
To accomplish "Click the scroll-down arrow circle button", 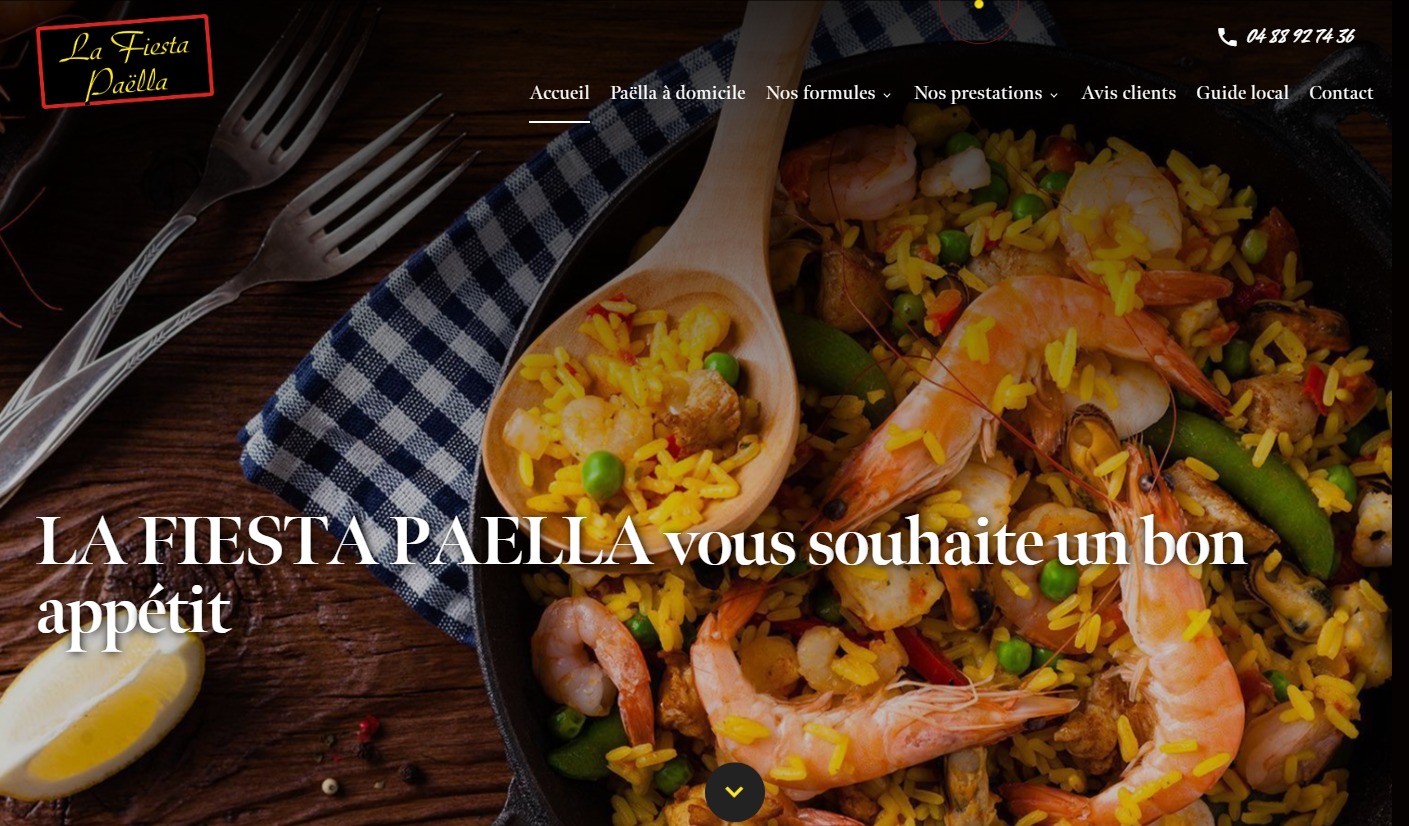I will [735, 792].
